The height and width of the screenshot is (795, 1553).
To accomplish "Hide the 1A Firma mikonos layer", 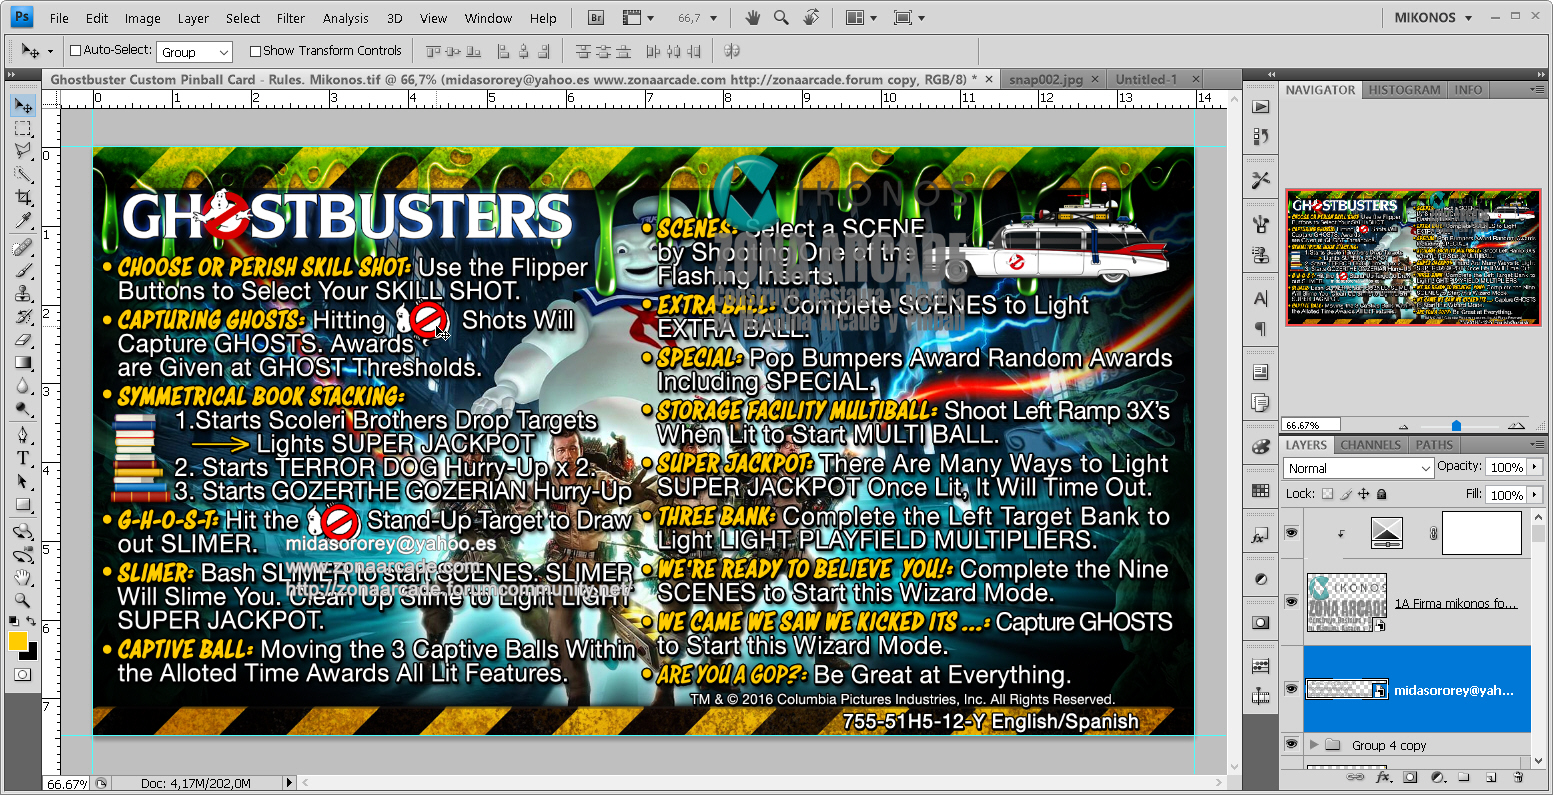I will pyautogui.click(x=1291, y=601).
